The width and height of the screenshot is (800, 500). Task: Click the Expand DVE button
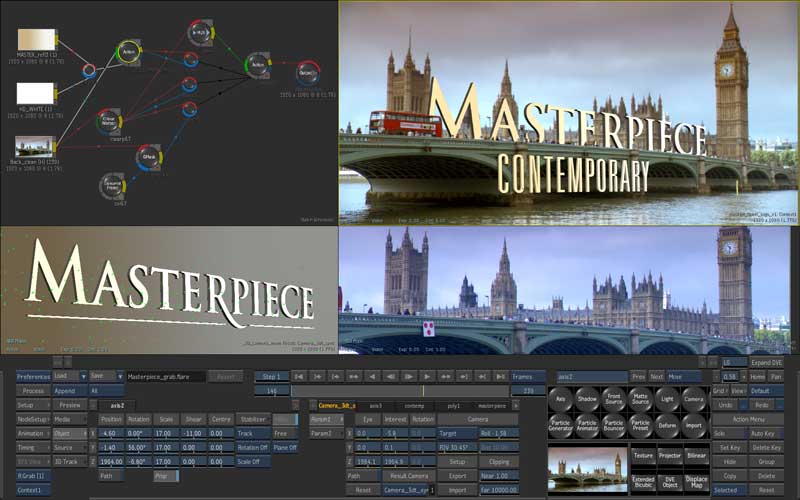click(766, 362)
